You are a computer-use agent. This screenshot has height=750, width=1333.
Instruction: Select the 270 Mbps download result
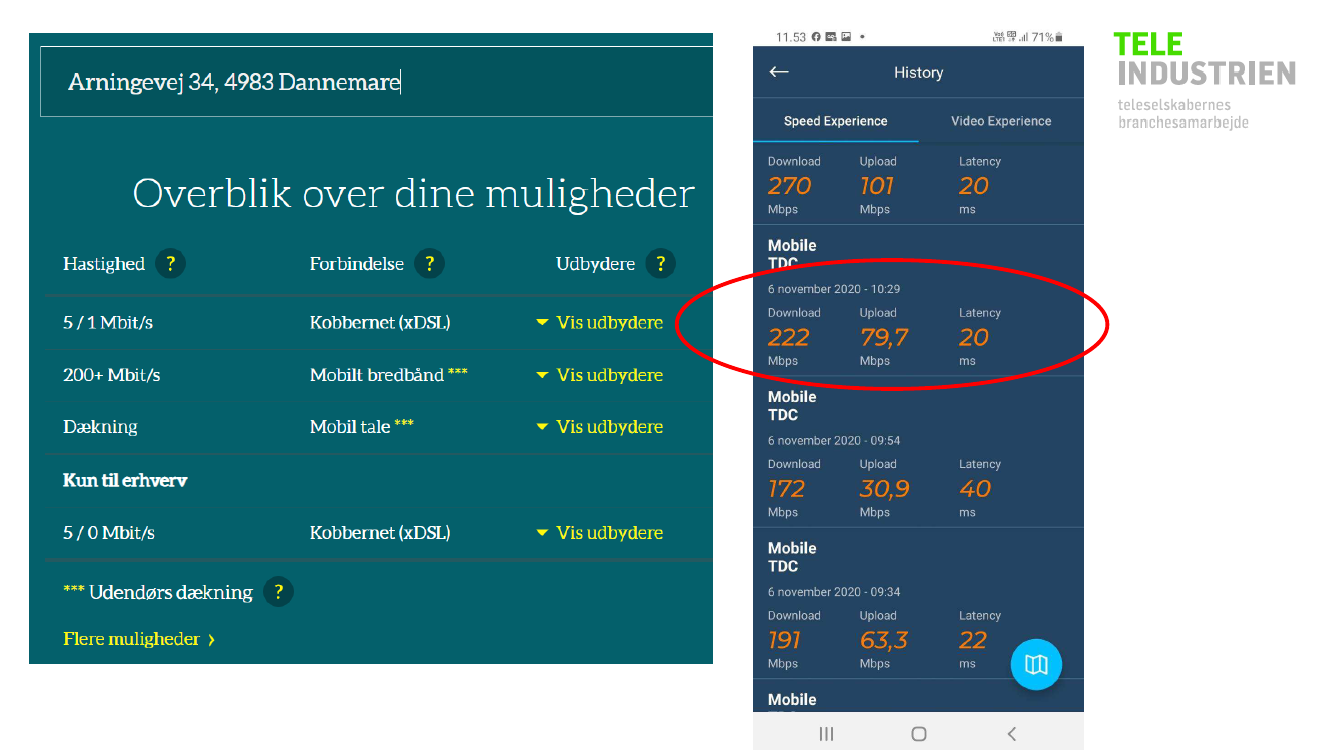[x=790, y=186]
